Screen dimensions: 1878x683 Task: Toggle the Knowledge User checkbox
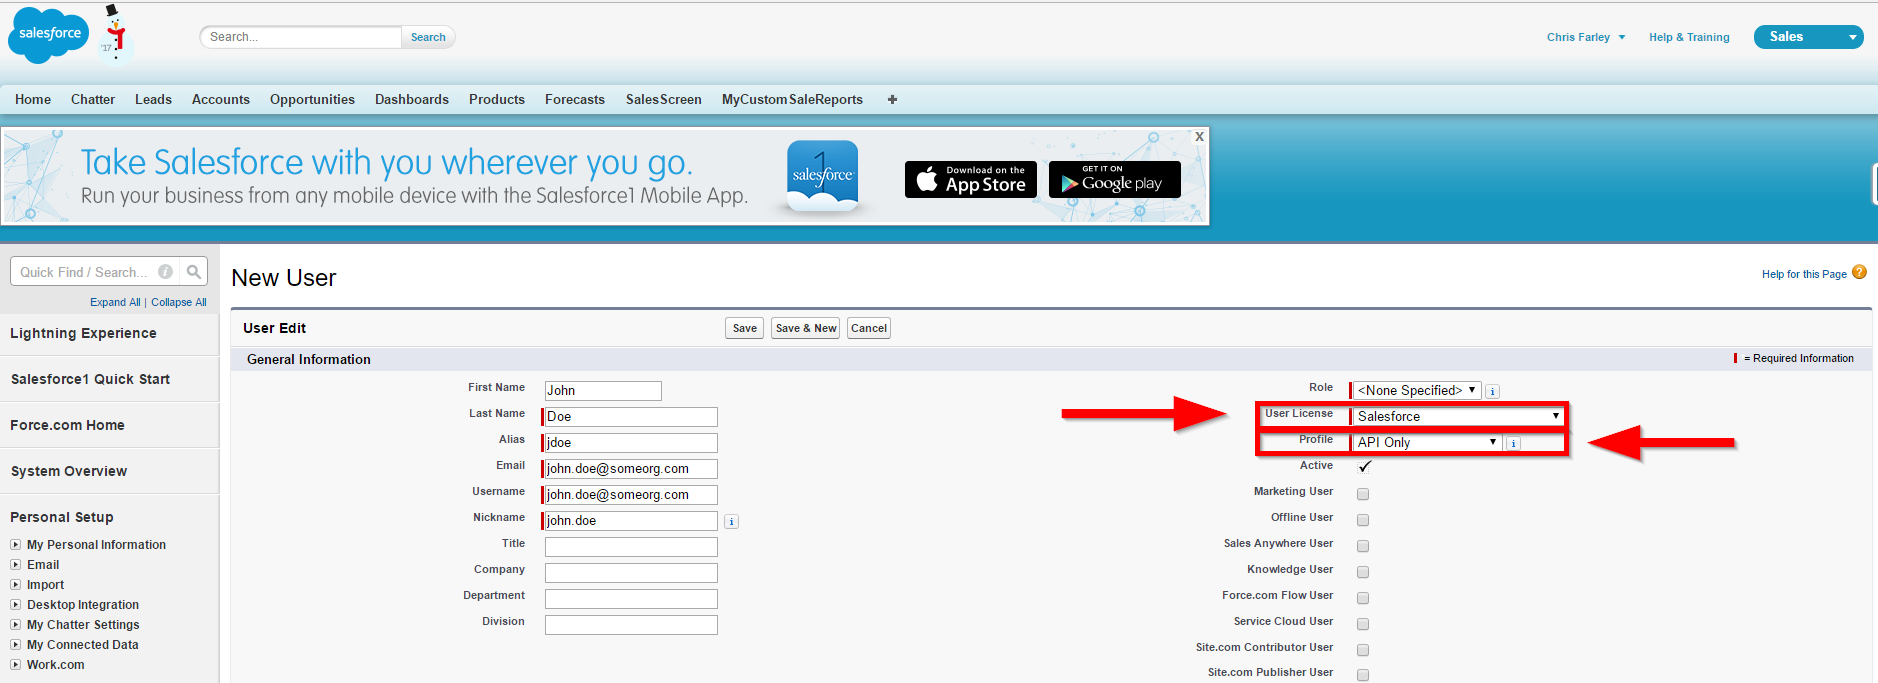(1363, 572)
